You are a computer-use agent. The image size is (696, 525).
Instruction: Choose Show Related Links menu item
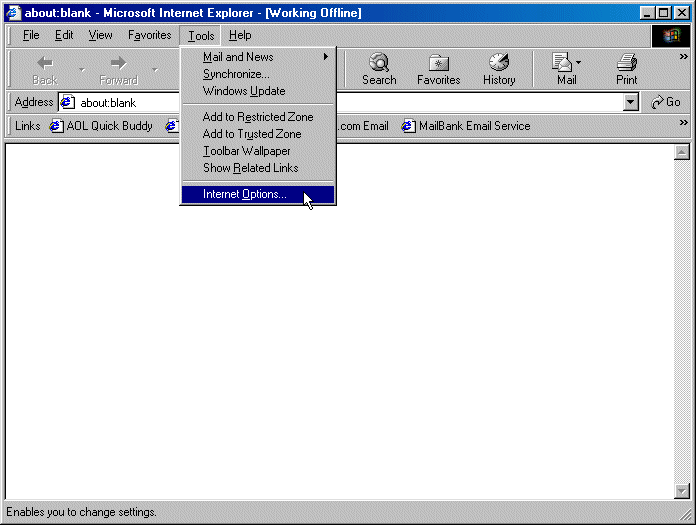[258, 168]
